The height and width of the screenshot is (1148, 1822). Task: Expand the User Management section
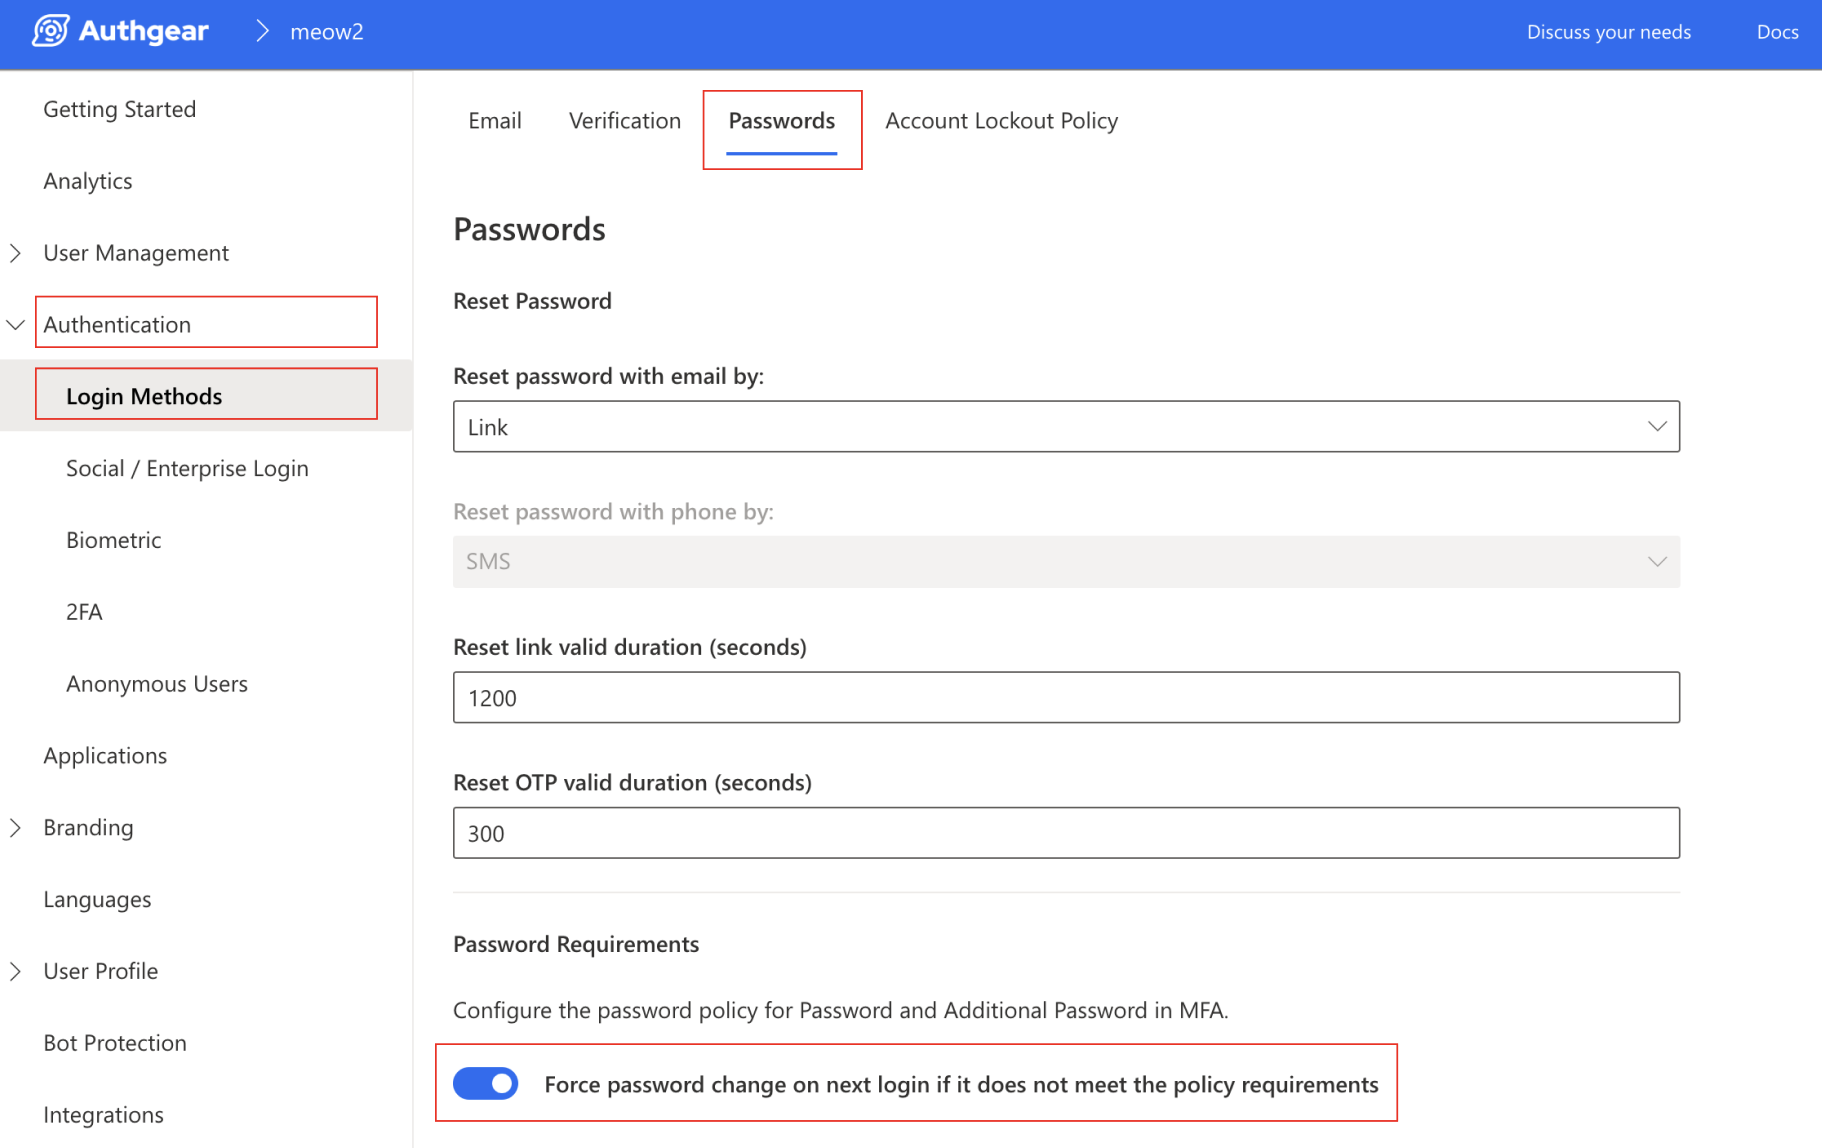(16, 253)
